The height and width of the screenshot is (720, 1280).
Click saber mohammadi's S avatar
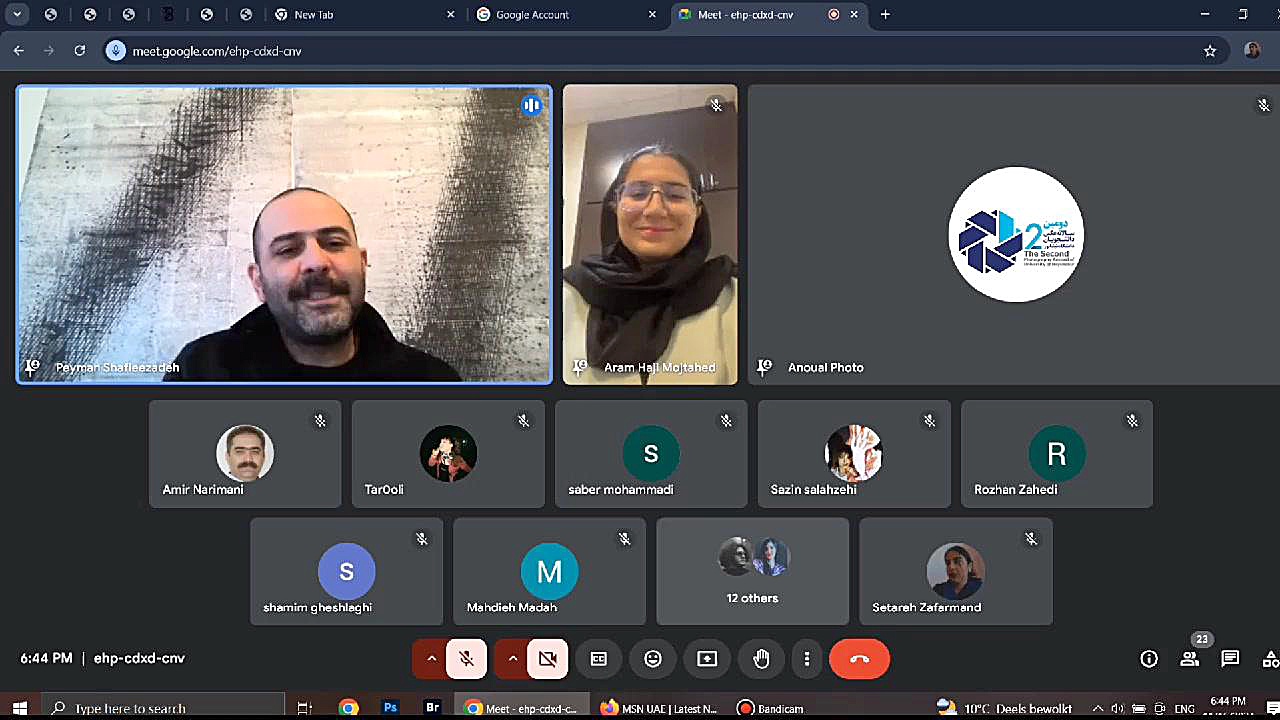coord(651,453)
